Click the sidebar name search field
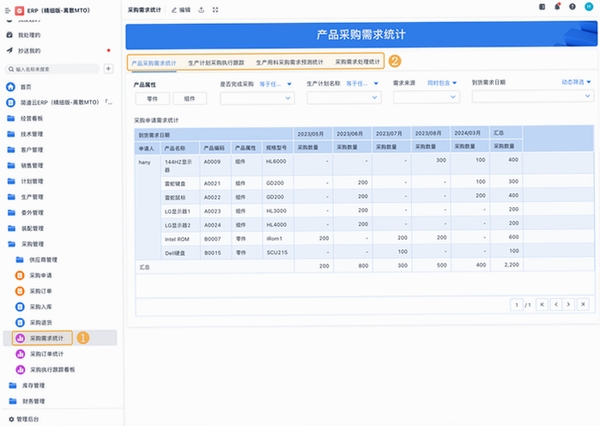600x426 pixels. [x=53, y=69]
